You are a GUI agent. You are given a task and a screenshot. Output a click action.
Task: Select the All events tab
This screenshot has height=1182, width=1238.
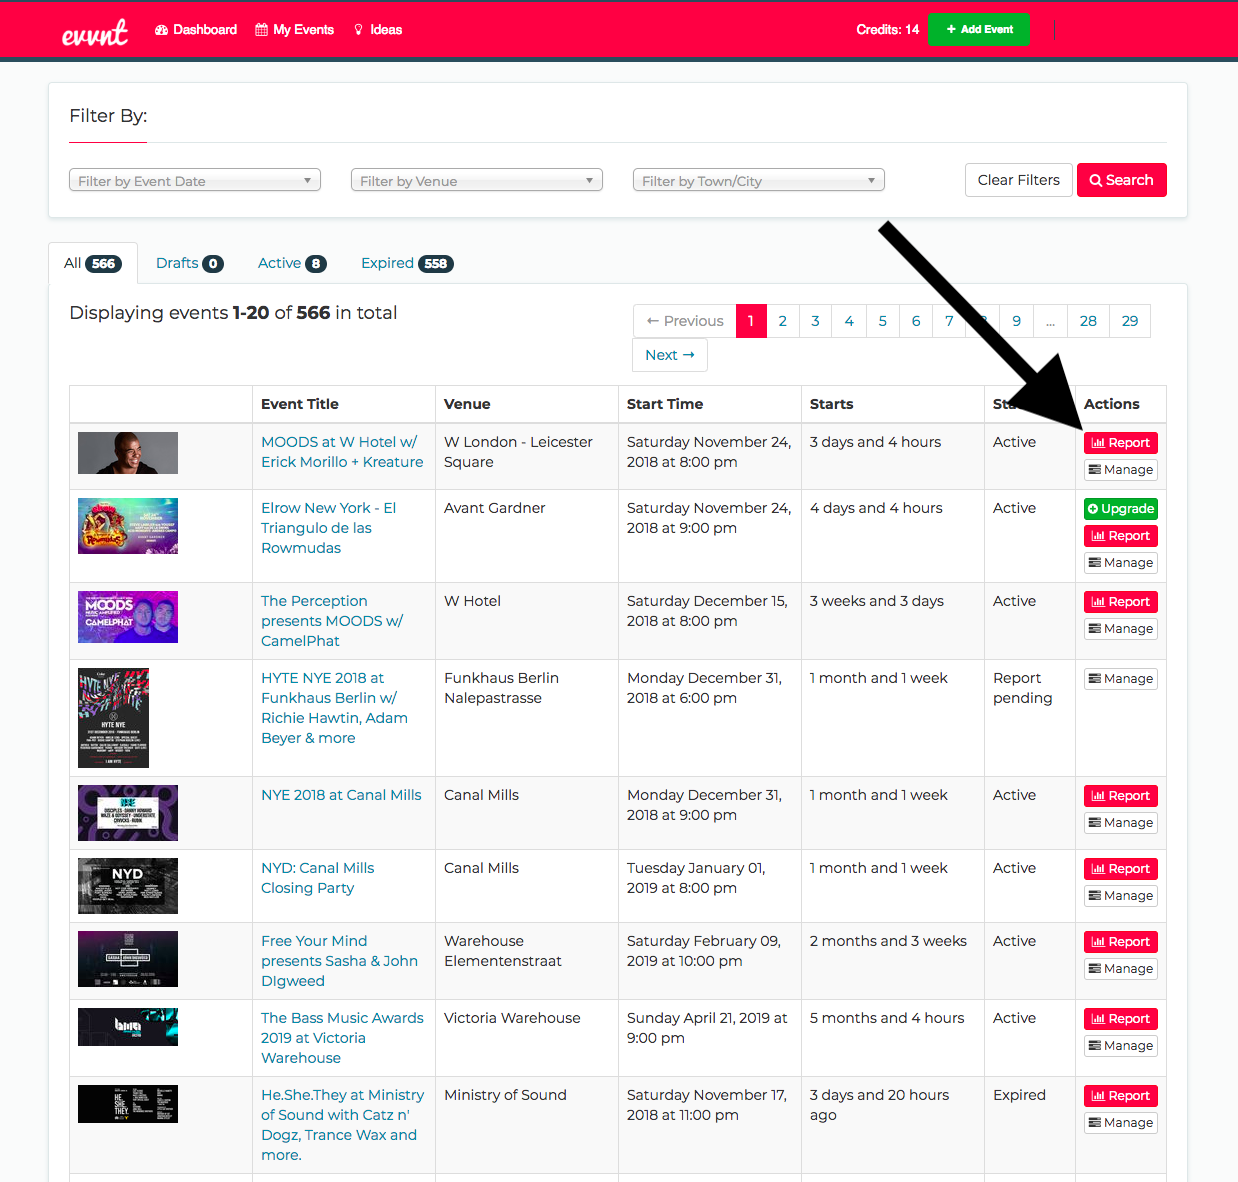click(x=93, y=264)
